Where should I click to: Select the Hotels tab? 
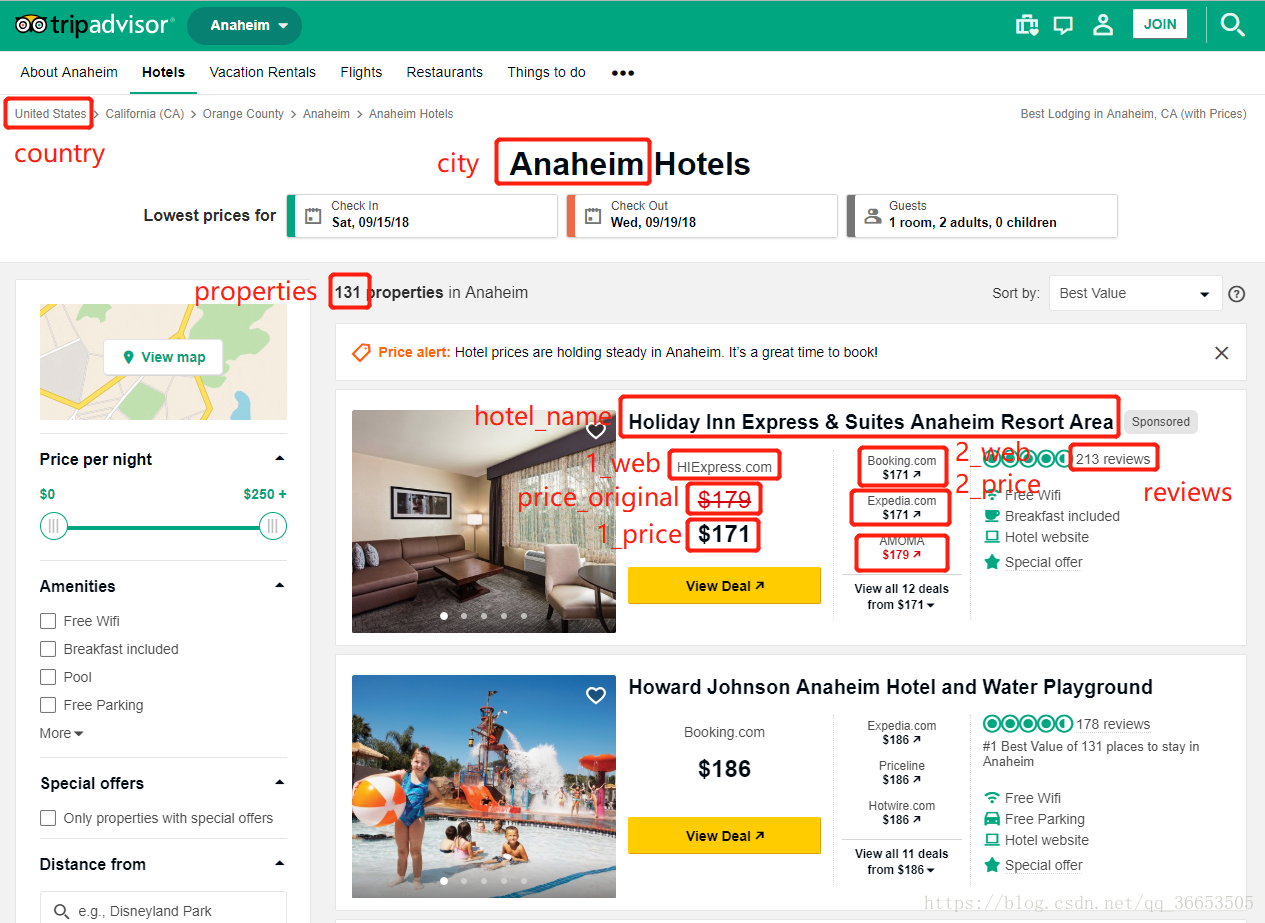click(x=163, y=72)
